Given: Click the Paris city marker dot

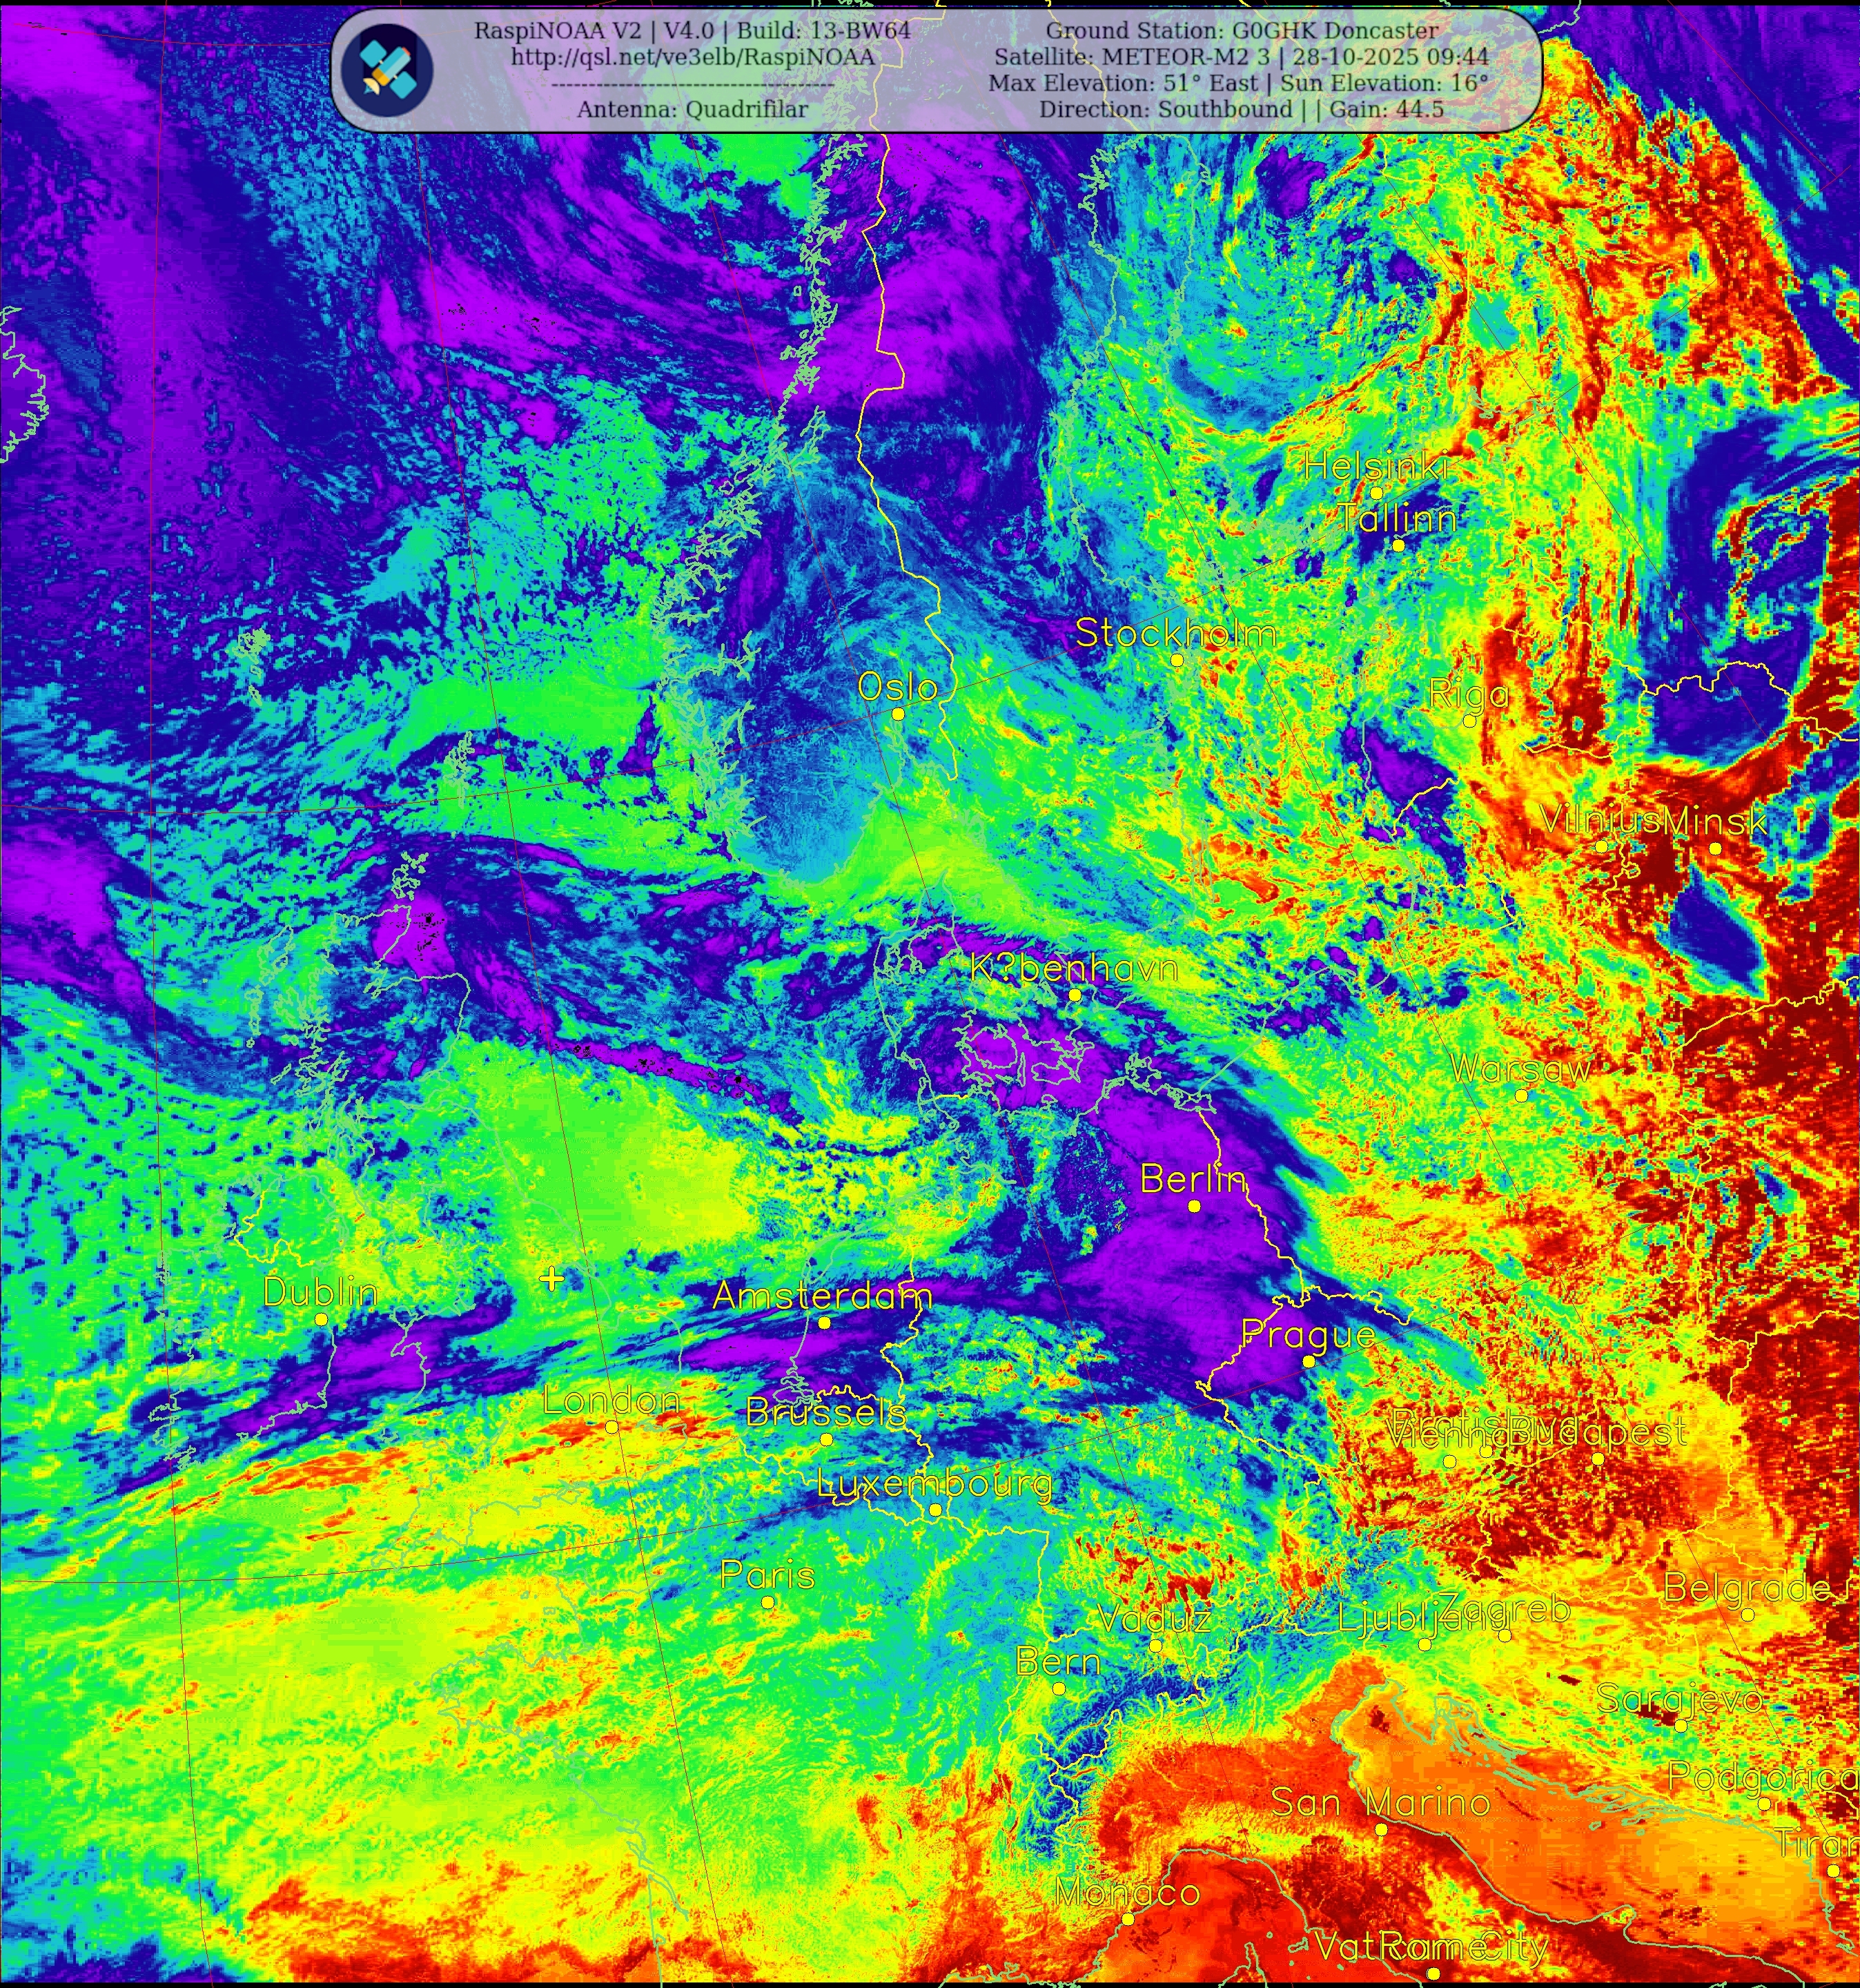Looking at the screenshot, I should (x=768, y=1602).
